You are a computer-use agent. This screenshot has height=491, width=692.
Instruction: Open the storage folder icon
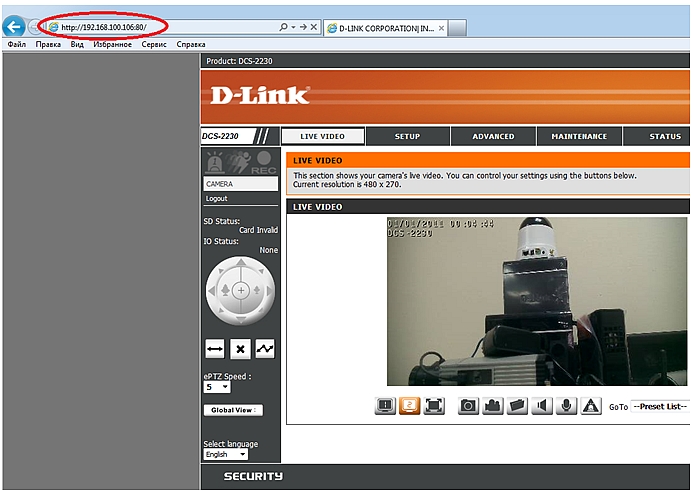click(517, 406)
